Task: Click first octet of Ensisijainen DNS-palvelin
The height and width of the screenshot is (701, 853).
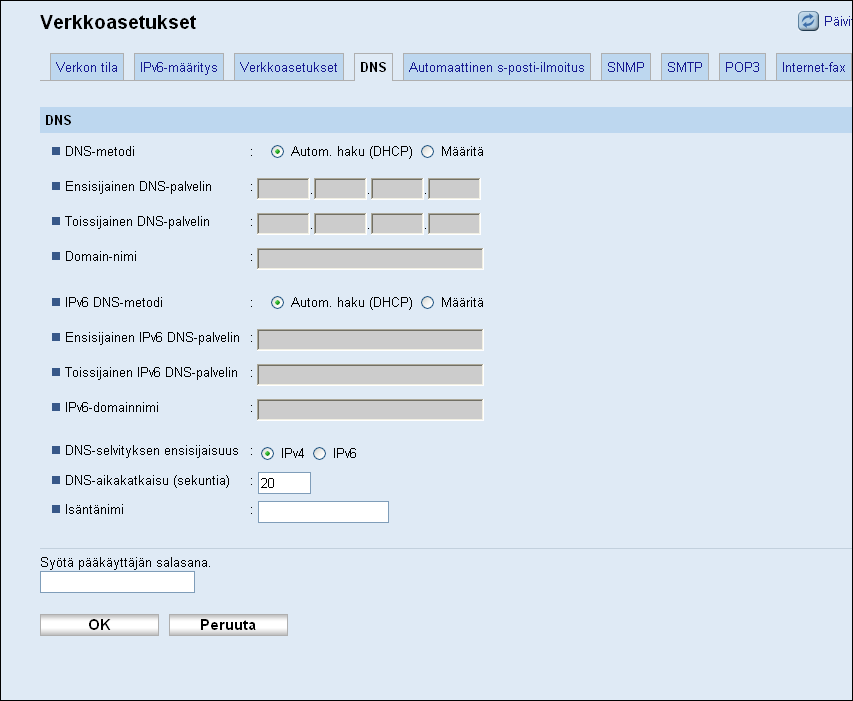Action: point(283,189)
